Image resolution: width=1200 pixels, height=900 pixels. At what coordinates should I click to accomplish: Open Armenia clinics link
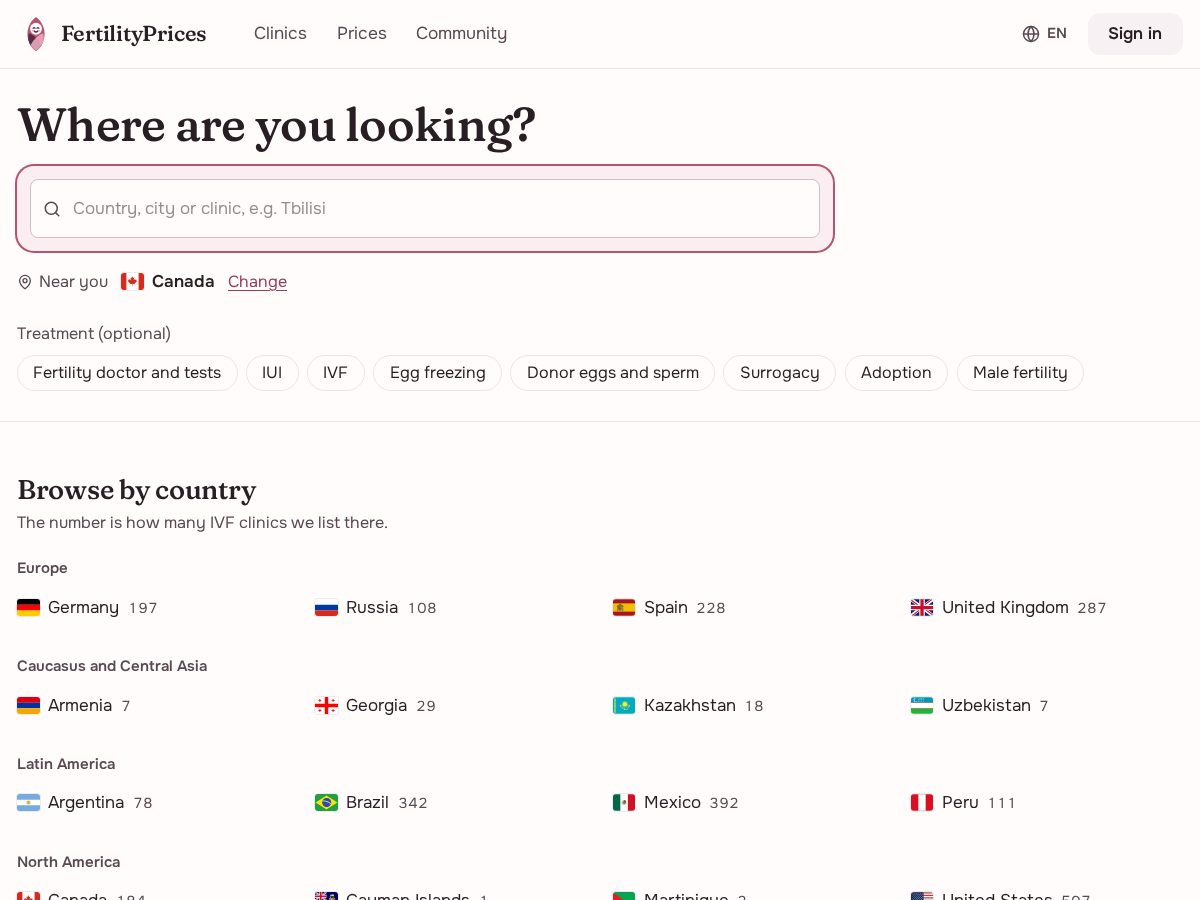(x=74, y=706)
